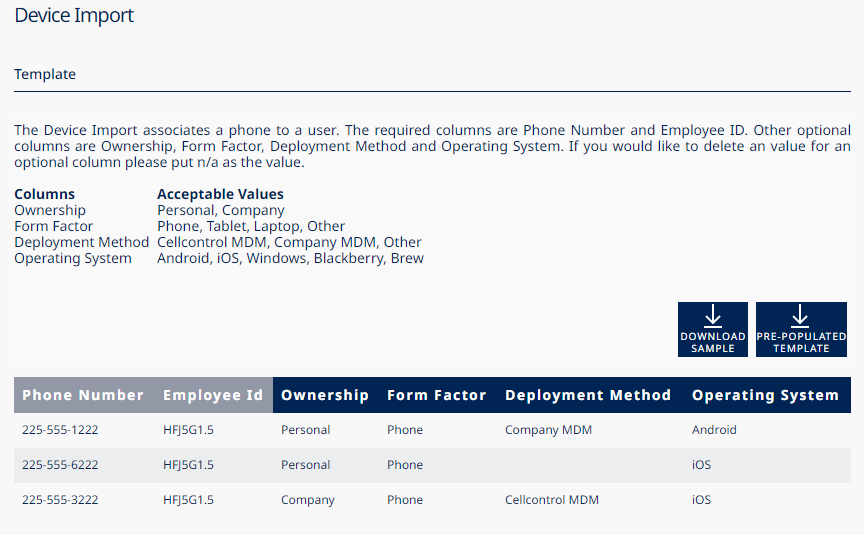This screenshot has height=535, width=864.
Task: Click the Ownership table column header
Action: pyautogui.click(x=324, y=395)
